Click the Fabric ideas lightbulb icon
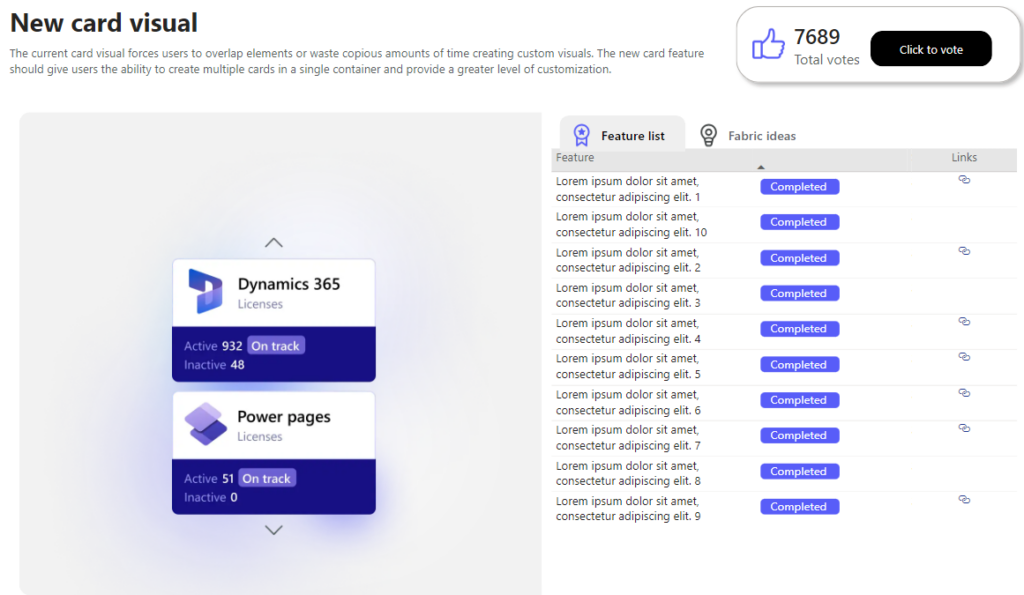Image resolution: width=1024 pixels, height=595 pixels. [709, 135]
